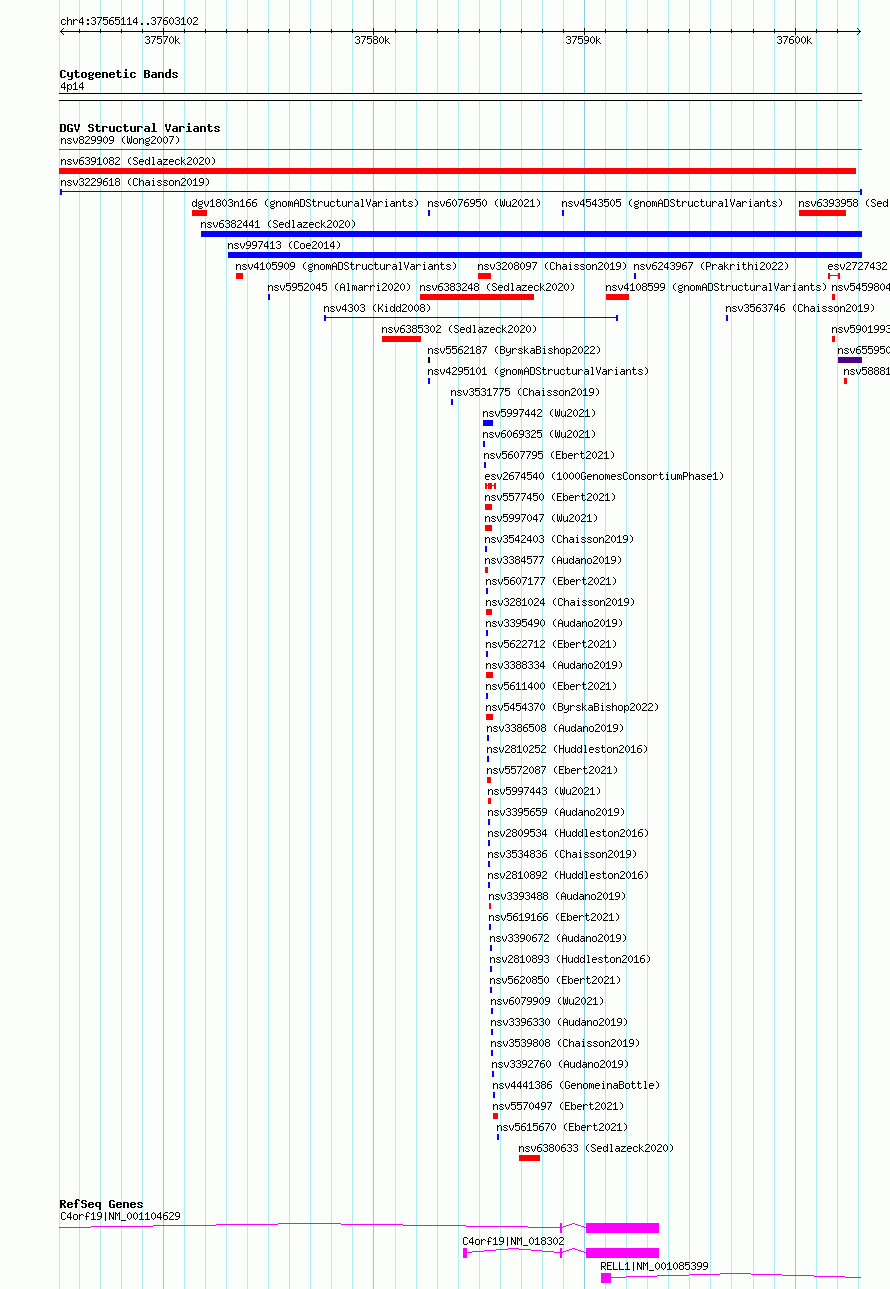Open variant nsv5570497 (Ebert2021)
The width and height of the screenshot is (890, 1289).
point(558,1106)
